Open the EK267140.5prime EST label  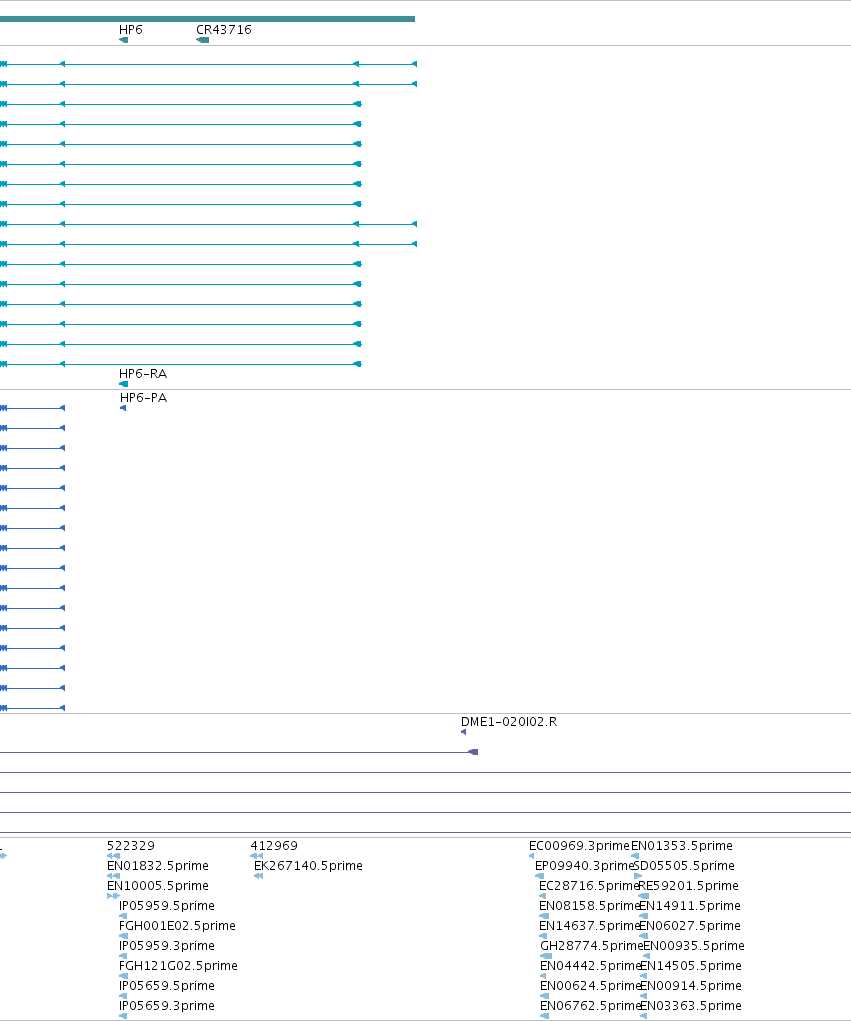(x=308, y=866)
